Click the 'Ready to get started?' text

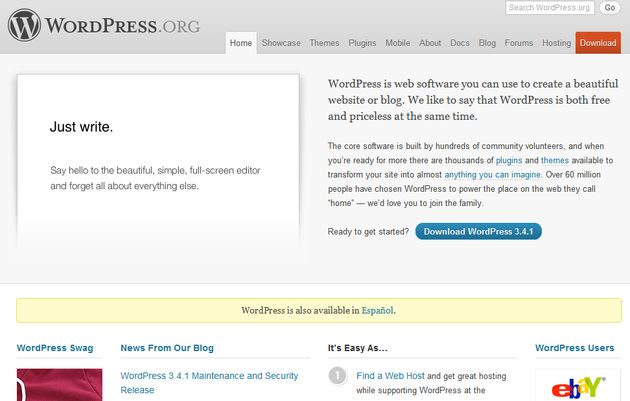point(368,232)
